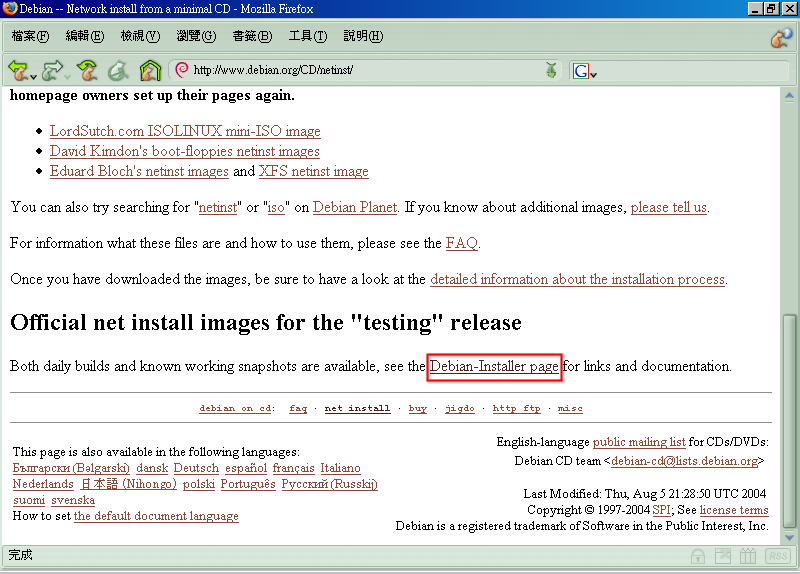Click the Firefox throbber icon at top right
The image size is (800, 574).
[781, 38]
